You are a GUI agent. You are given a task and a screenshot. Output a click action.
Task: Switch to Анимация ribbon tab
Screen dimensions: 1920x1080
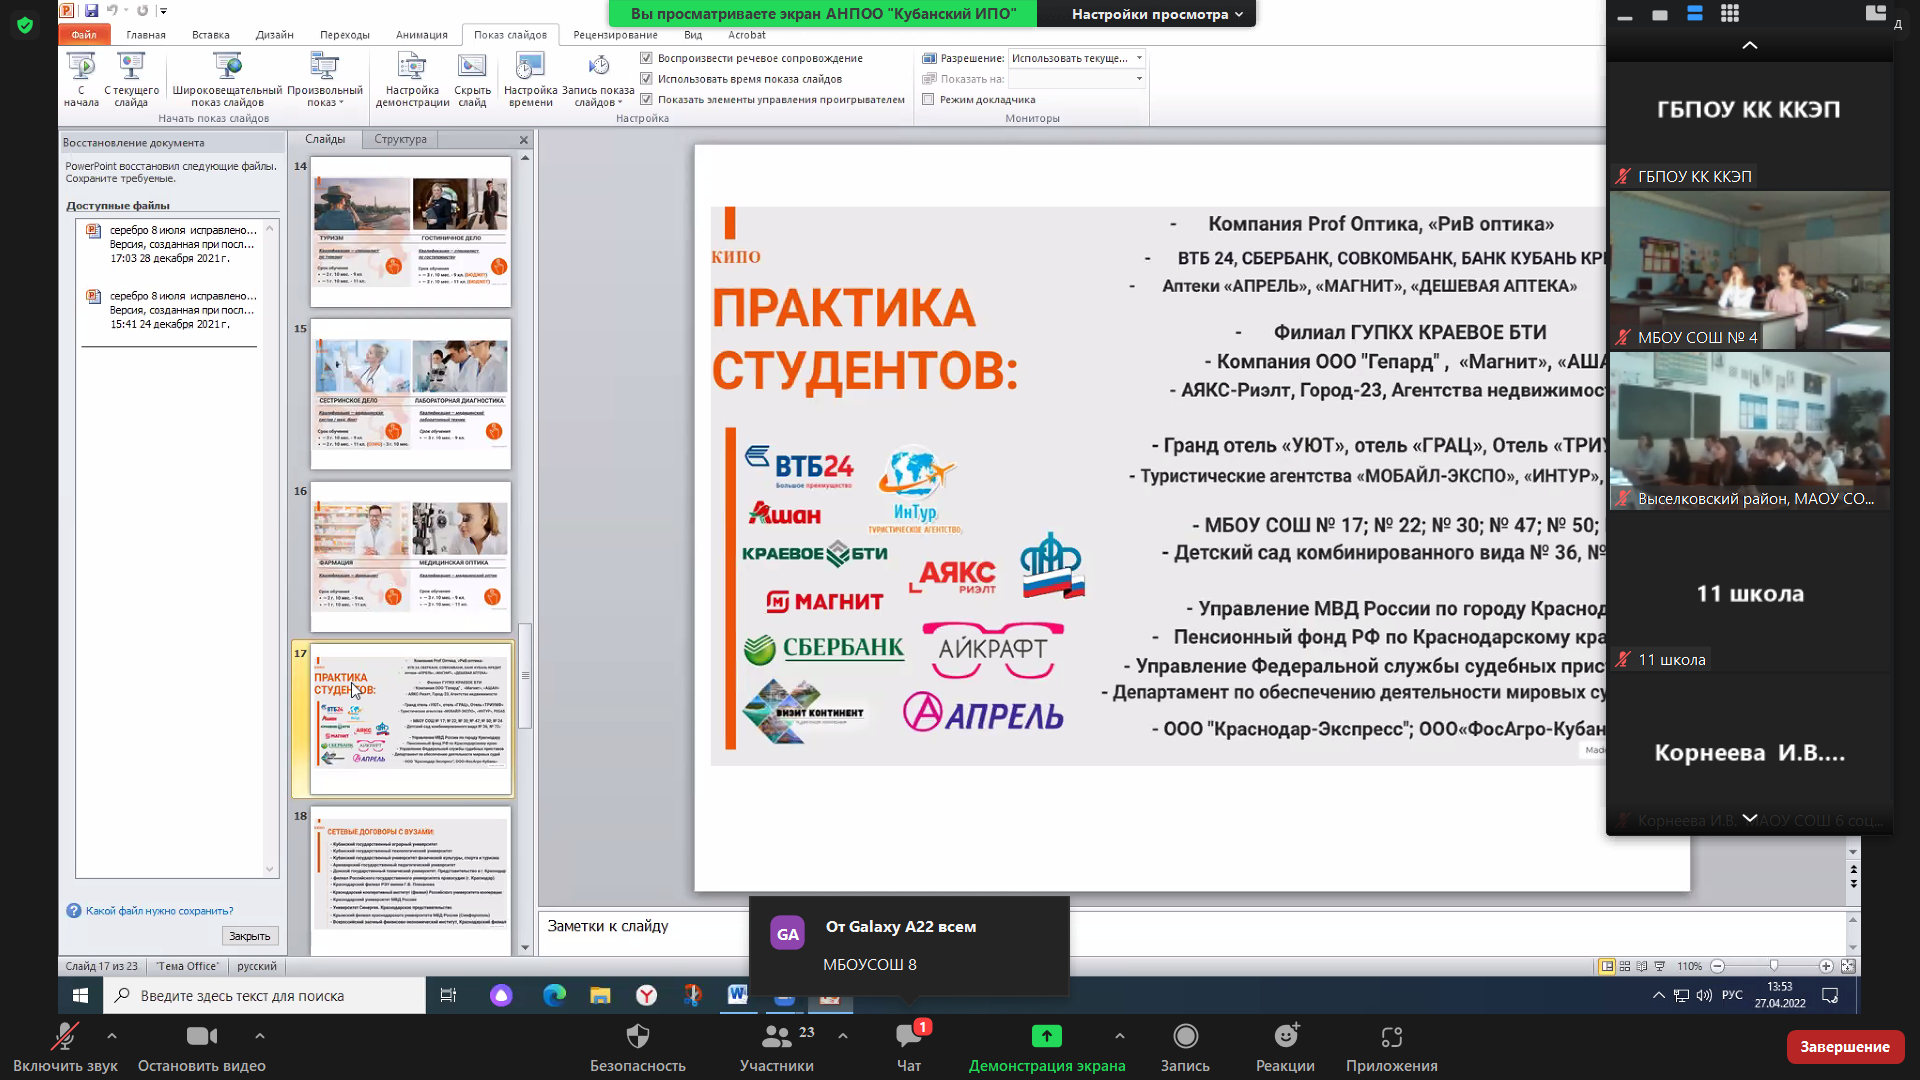pos(422,35)
